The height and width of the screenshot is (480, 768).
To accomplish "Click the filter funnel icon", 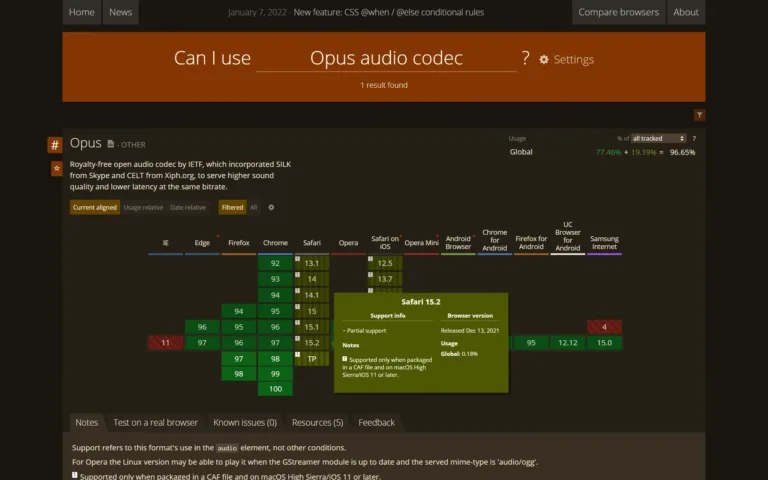I will [699, 115].
